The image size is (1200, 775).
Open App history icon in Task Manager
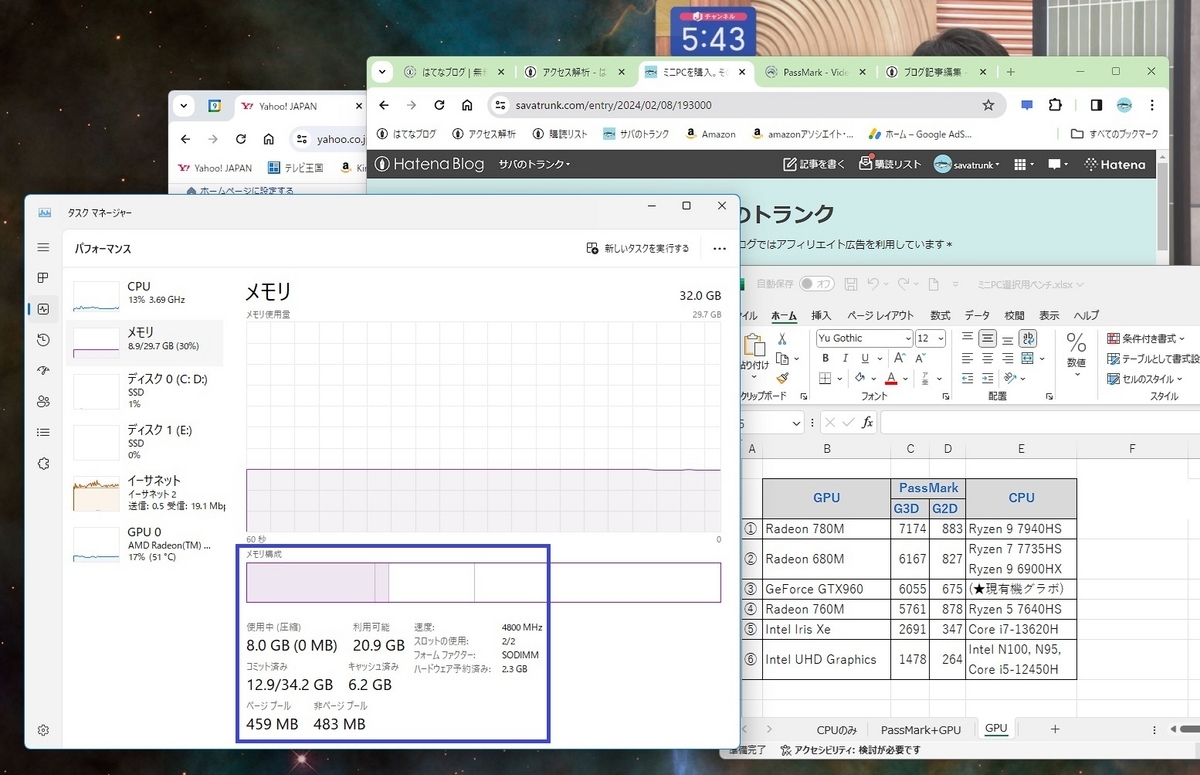[x=43, y=340]
